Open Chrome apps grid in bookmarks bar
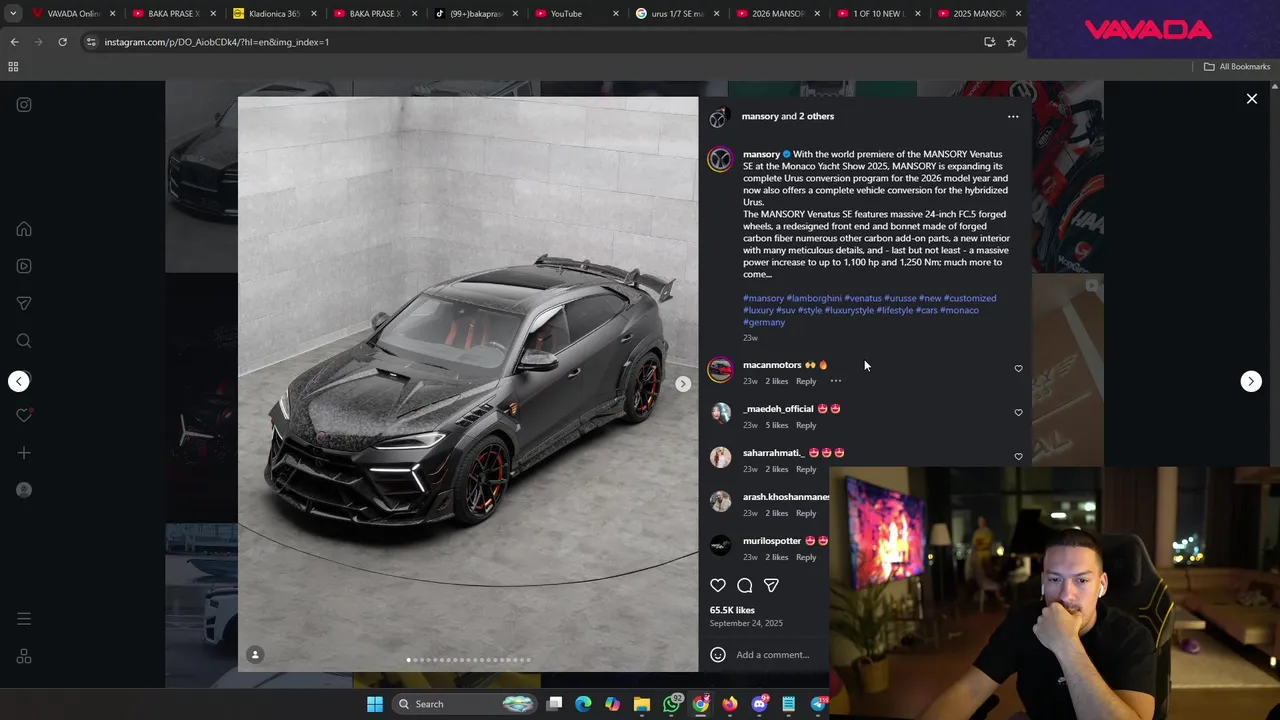The image size is (1280, 720). click(x=13, y=67)
